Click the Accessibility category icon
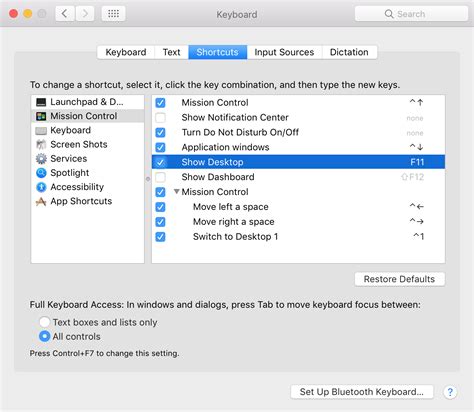This screenshot has height=412, width=474. point(41,187)
